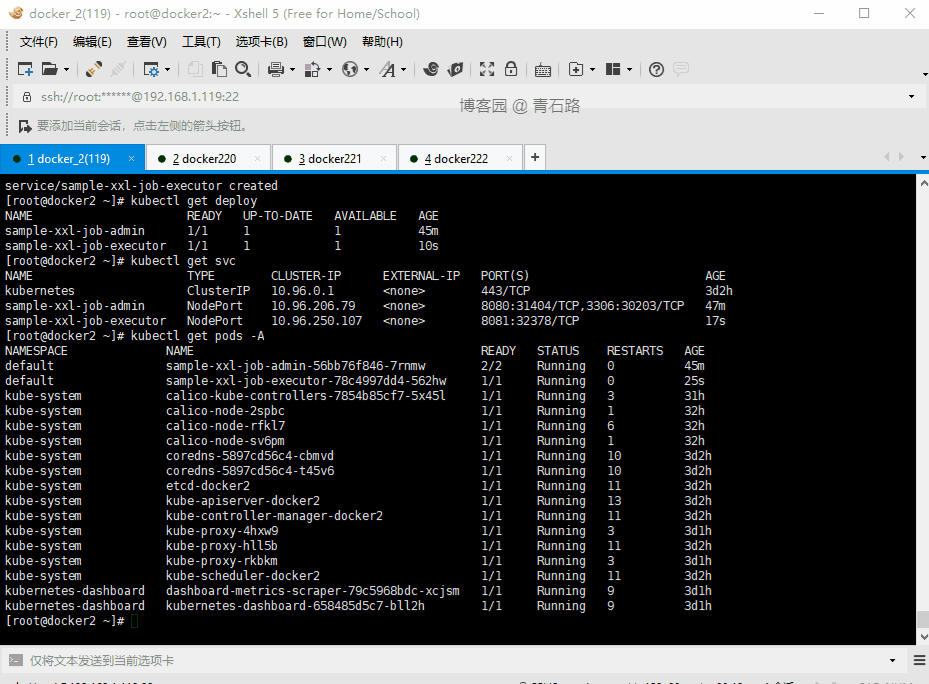
Task: Click the terminal scrollbar up arrow
Action: pos(923,184)
